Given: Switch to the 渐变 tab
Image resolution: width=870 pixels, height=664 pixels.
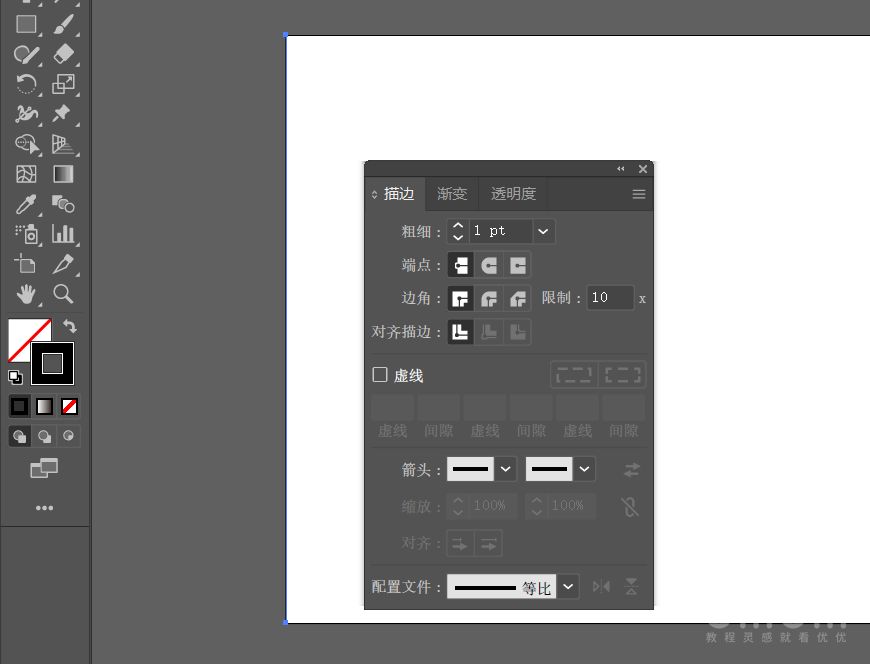Looking at the screenshot, I should tap(452, 194).
